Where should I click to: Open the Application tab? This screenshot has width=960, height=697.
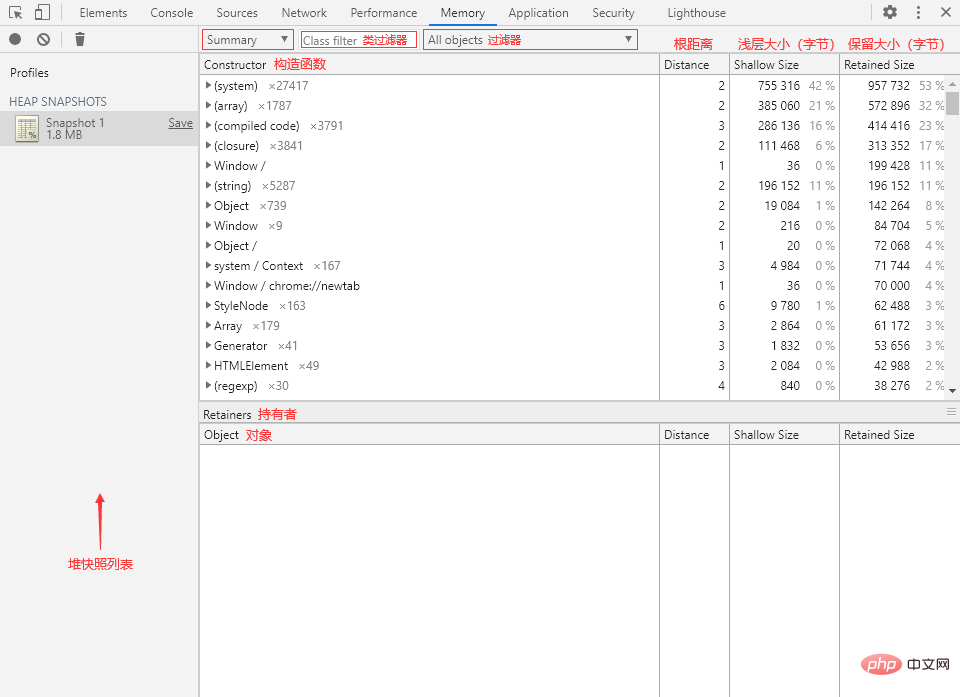pyautogui.click(x=538, y=13)
